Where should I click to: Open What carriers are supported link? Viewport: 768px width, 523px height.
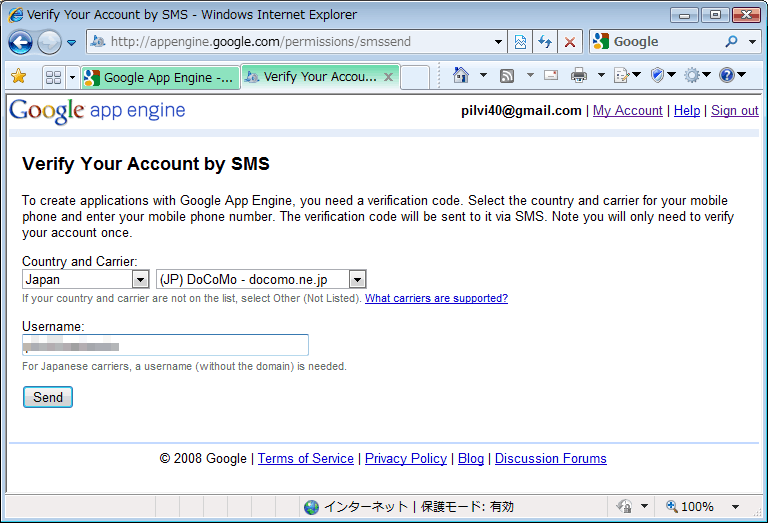436,298
